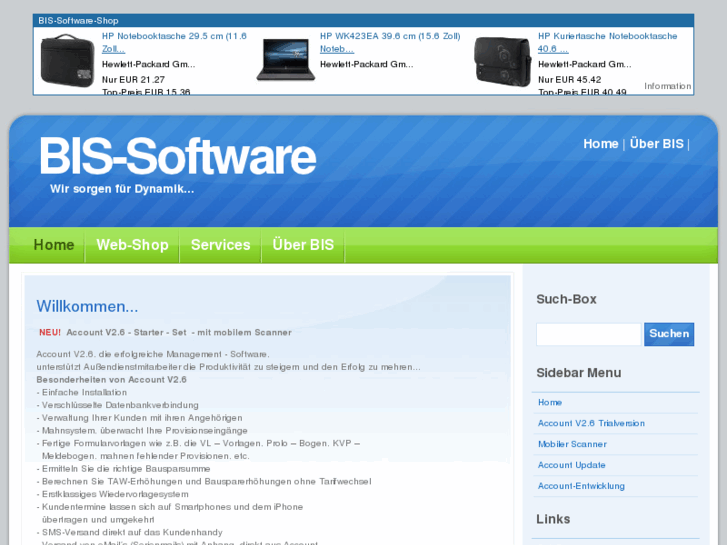Click the 'Besonderheiten von Account V2.6' line
The height and width of the screenshot is (545, 727).
click(x=111, y=380)
